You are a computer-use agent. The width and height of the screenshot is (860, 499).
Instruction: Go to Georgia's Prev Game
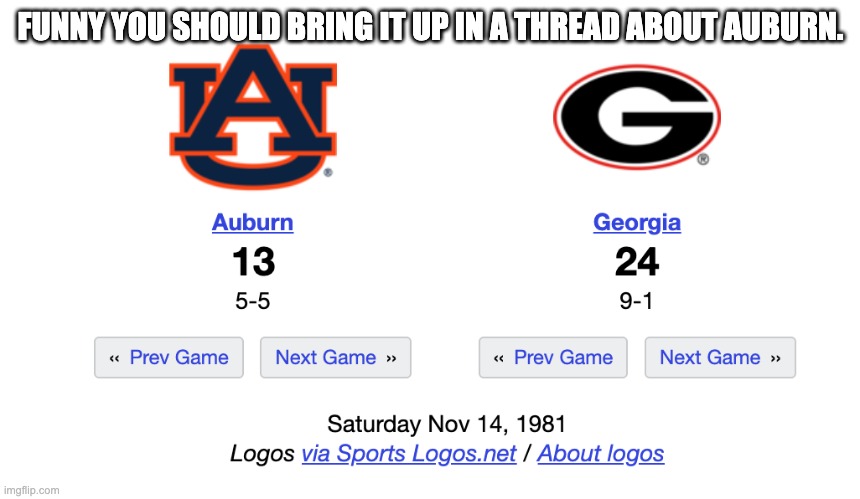coord(553,358)
